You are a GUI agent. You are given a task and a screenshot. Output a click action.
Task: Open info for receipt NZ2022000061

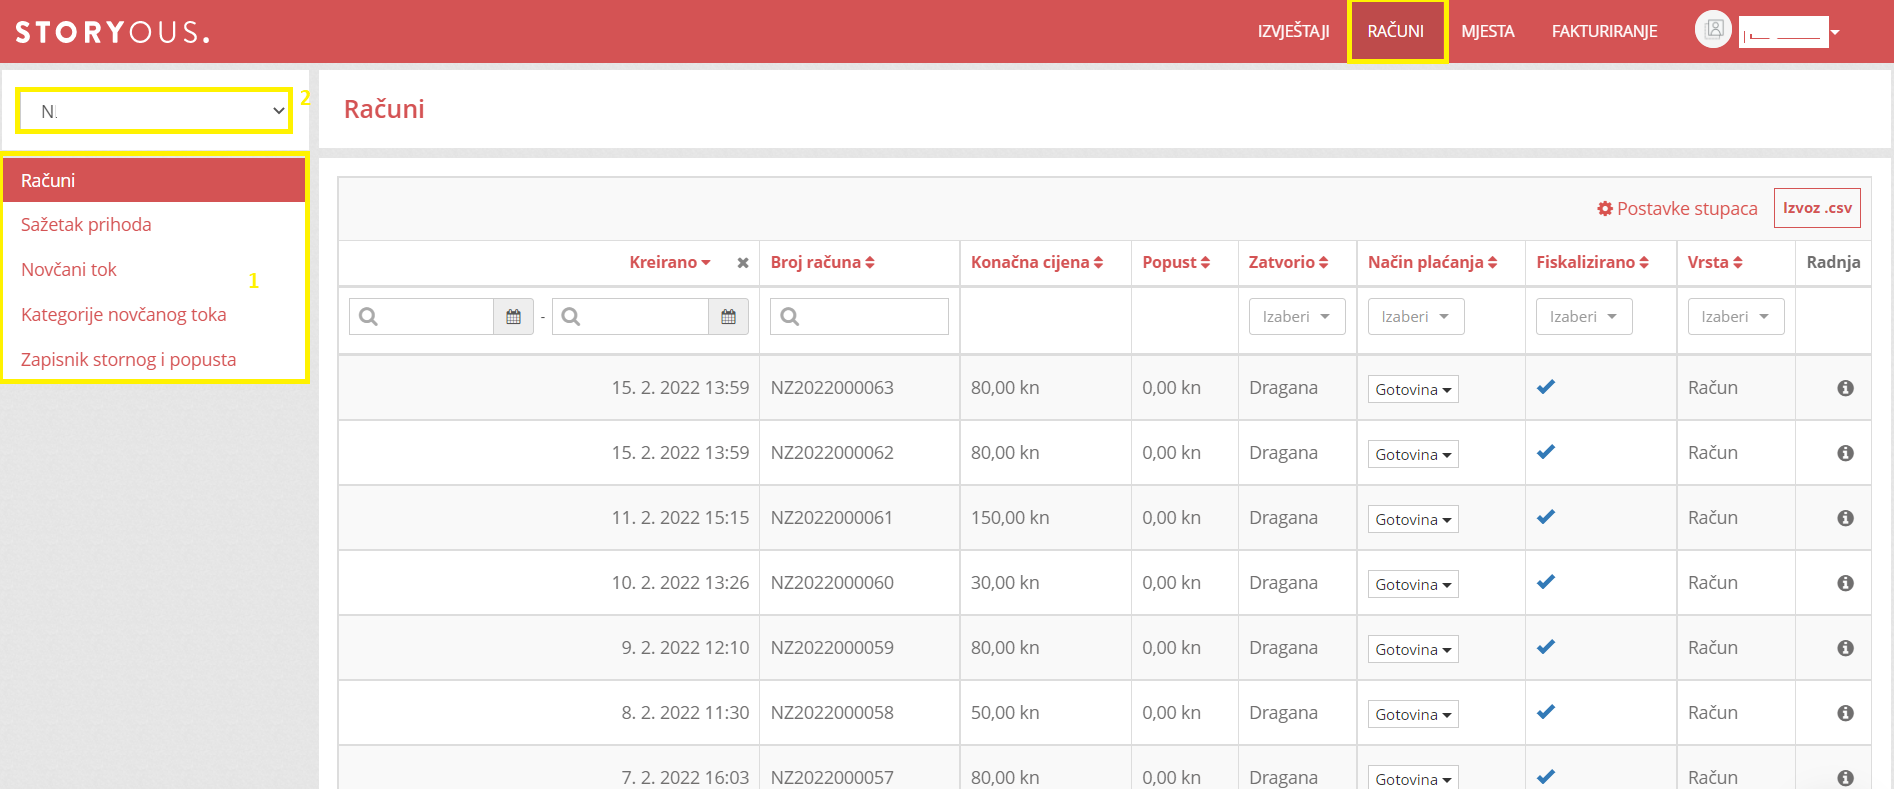(1845, 518)
